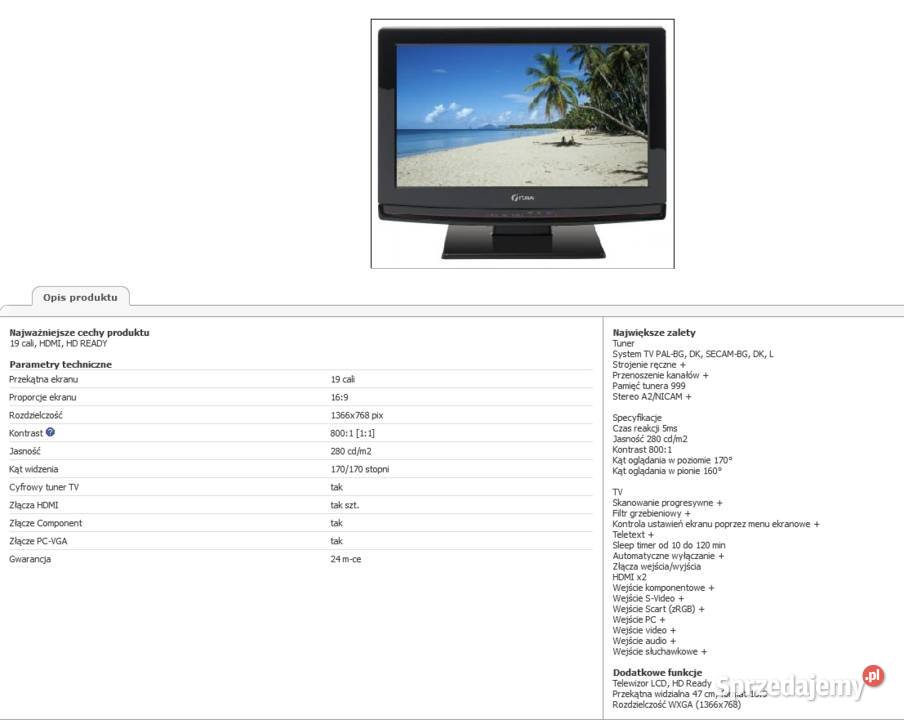Image resolution: width=904 pixels, height=720 pixels.
Task: Click the Największe zalety heading
Action: tap(654, 332)
